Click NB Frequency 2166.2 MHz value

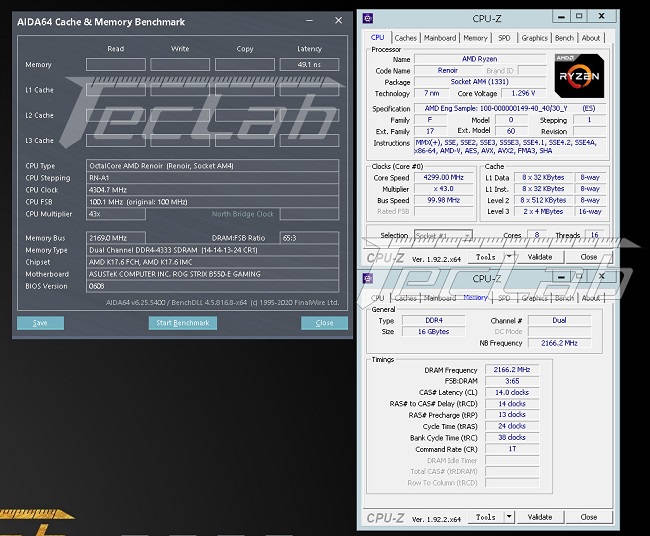pos(559,343)
